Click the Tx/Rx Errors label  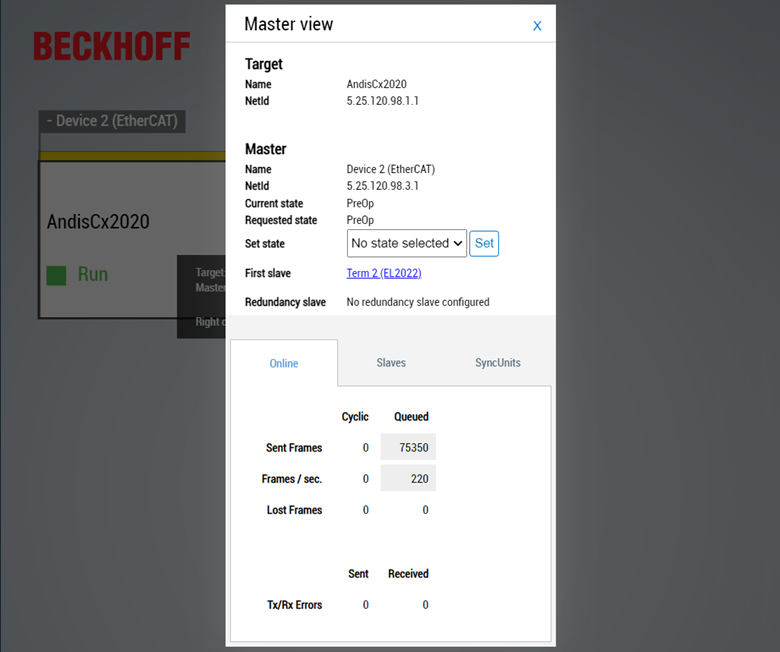coord(294,605)
